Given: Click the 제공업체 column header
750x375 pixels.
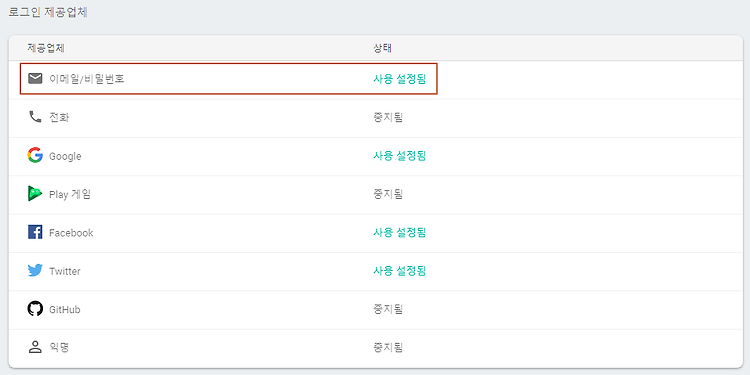Looking at the screenshot, I should 46,48.
